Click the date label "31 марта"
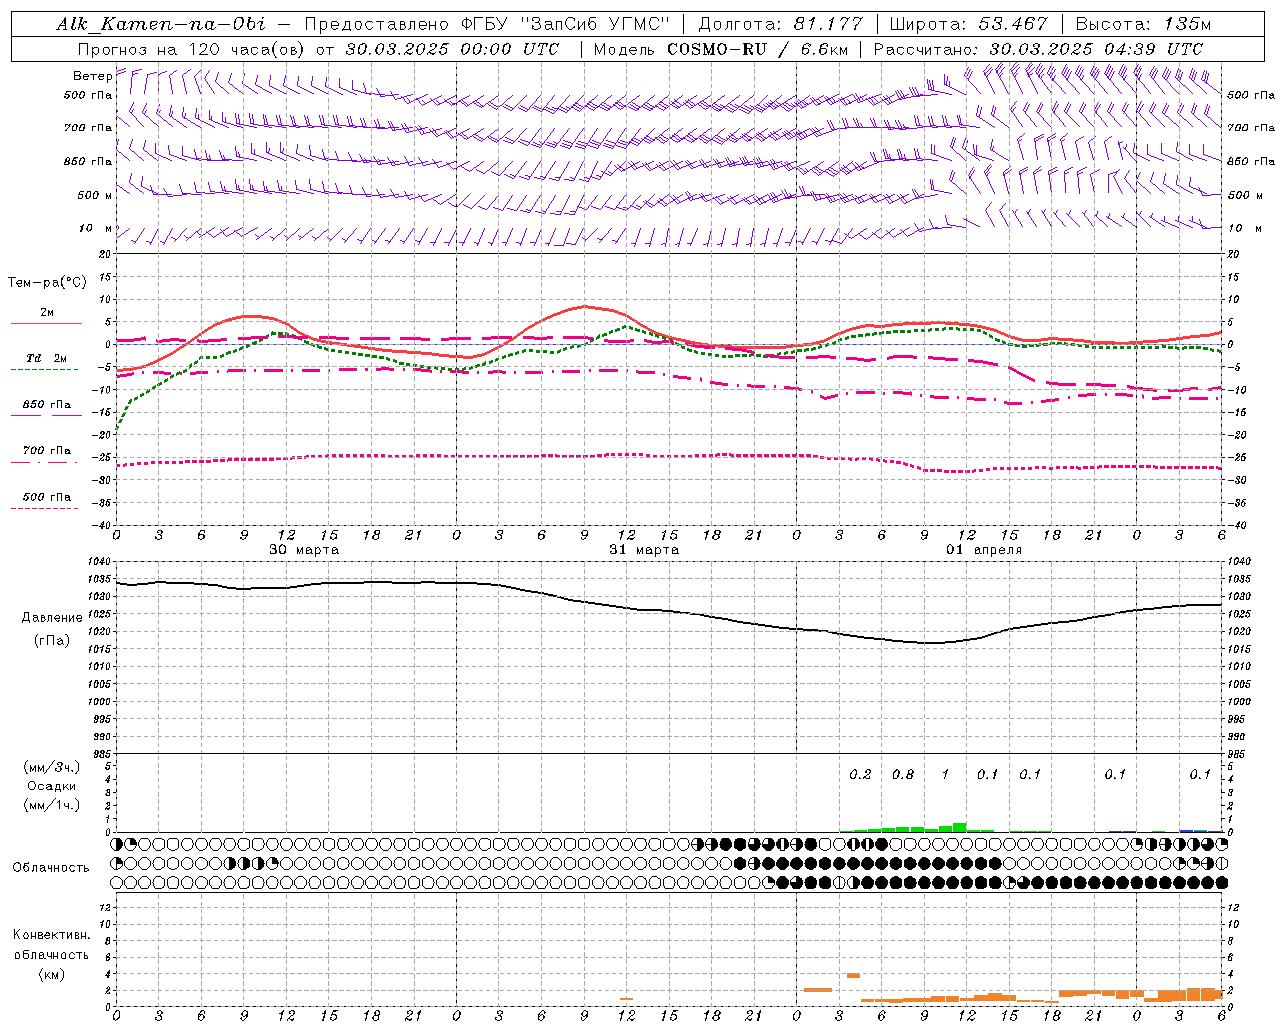1280x1024 pixels. pos(644,550)
